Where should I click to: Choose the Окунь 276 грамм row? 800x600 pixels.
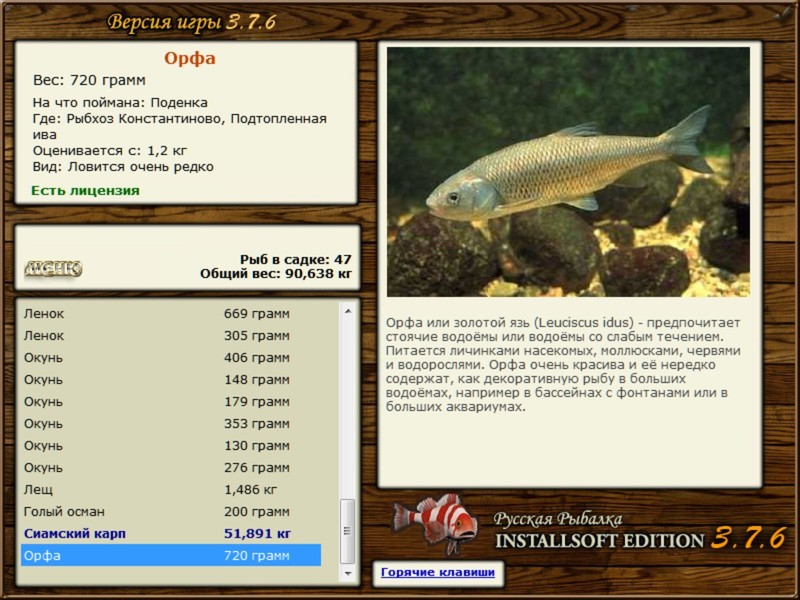pos(170,468)
